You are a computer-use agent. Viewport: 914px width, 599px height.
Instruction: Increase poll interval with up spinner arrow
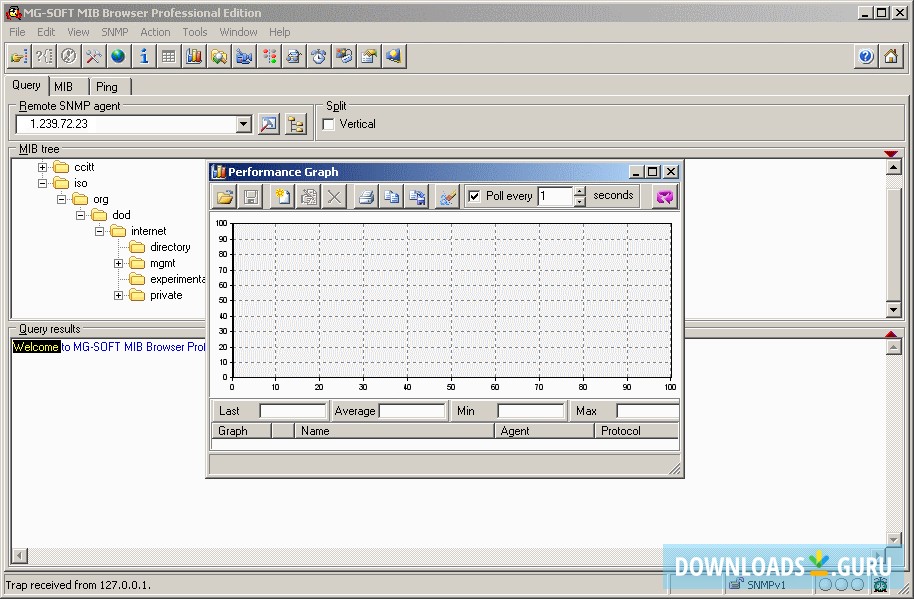579,191
